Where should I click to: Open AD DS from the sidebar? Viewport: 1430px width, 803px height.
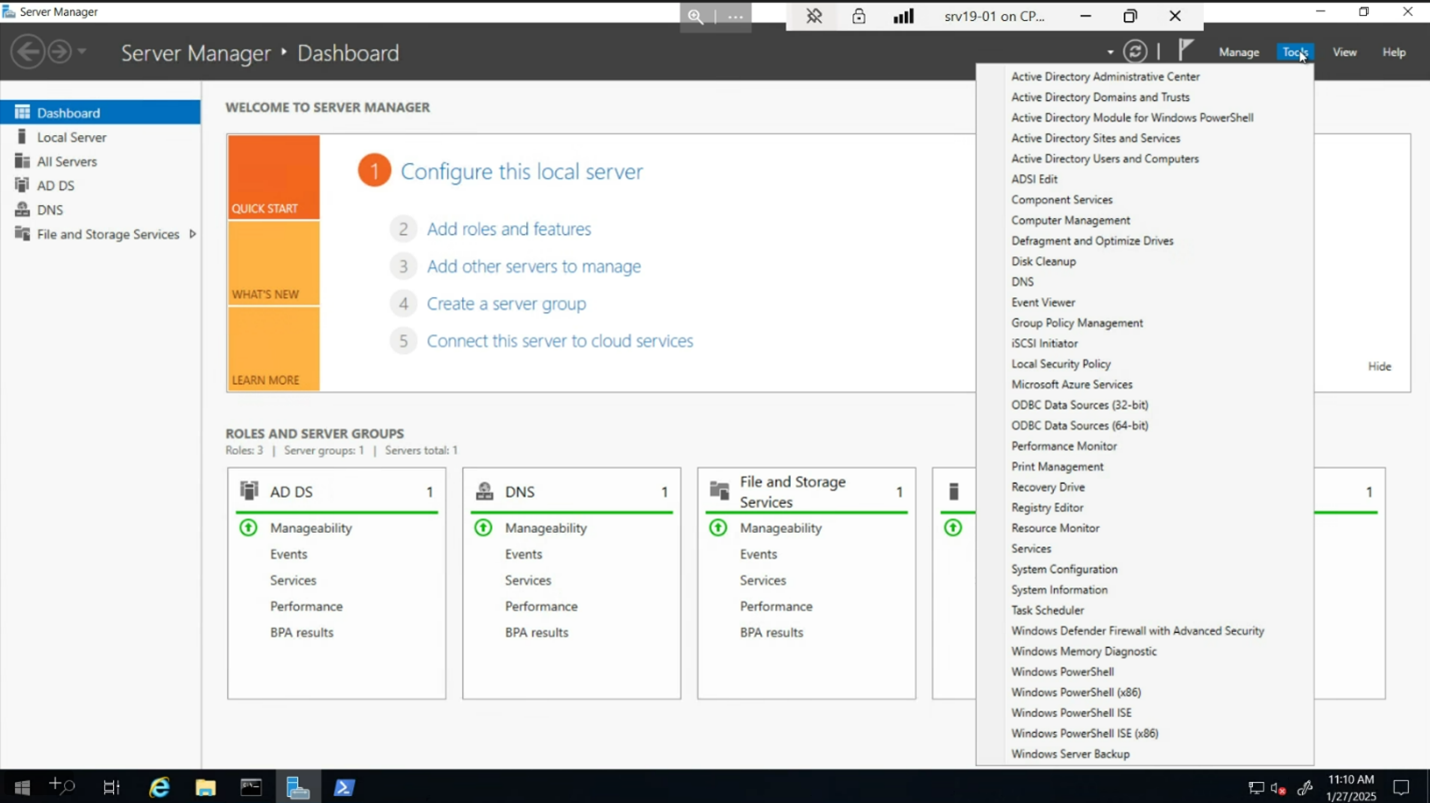[x=55, y=185]
